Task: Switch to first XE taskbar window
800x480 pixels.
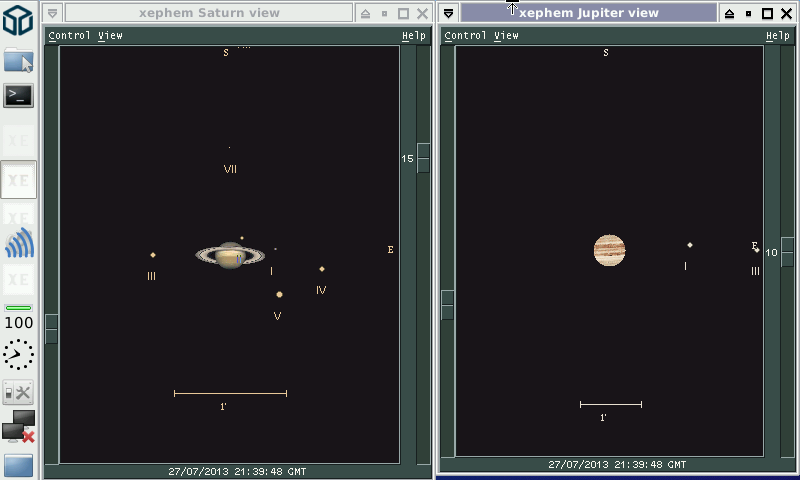Action: click(19, 140)
